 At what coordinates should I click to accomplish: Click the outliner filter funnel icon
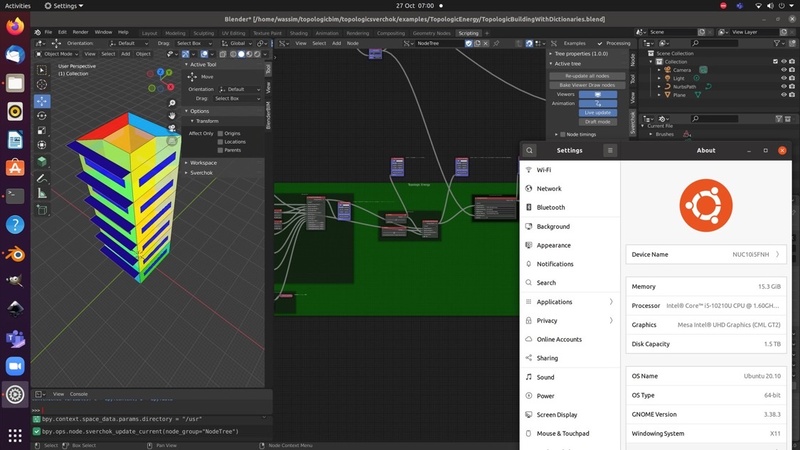[777, 43]
